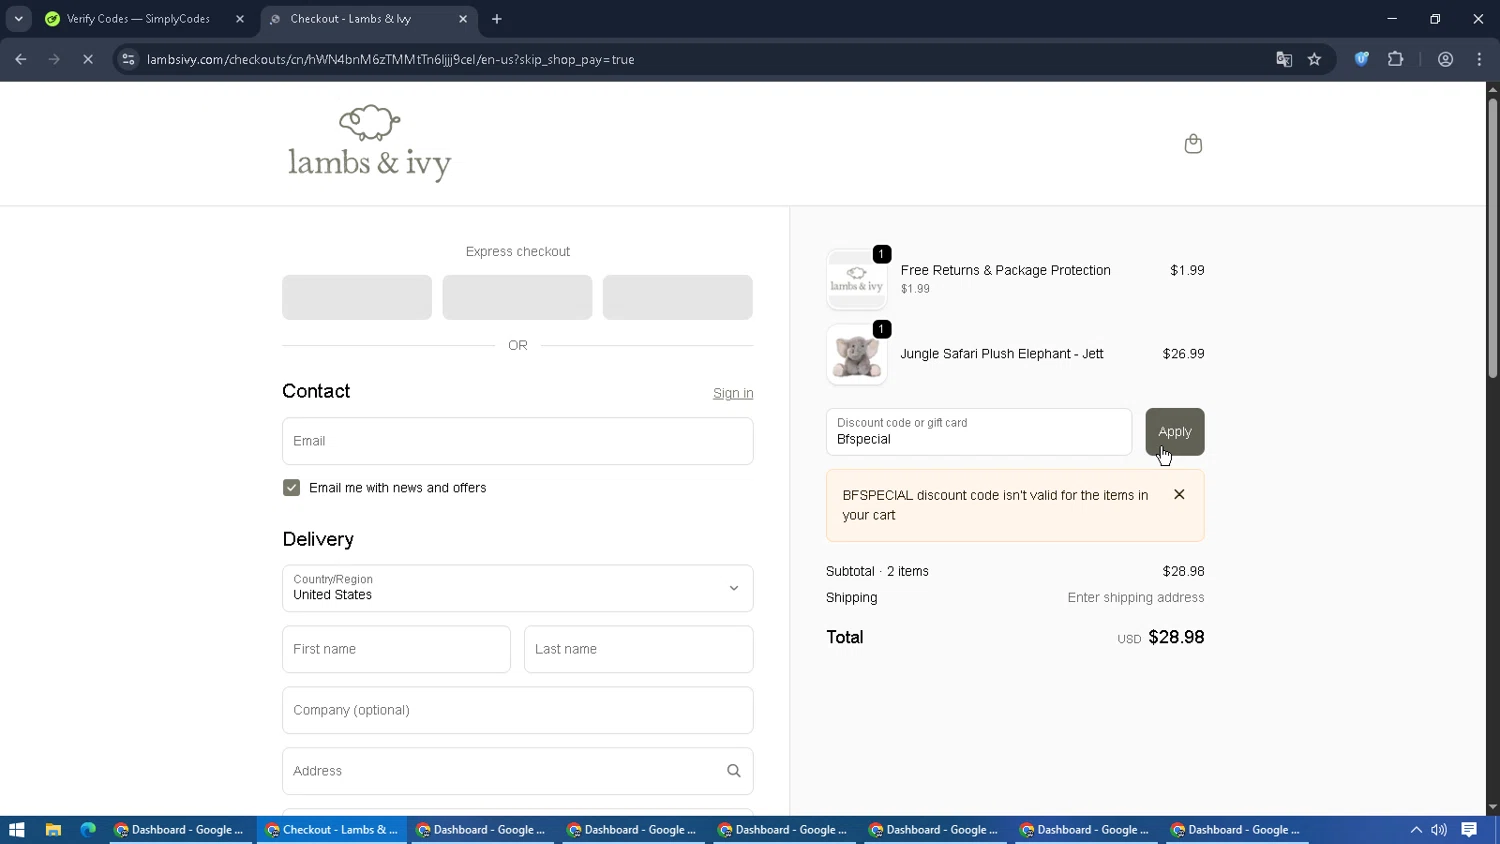The width and height of the screenshot is (1500, 844).
Task: Open the tab search dropdown
Action: 18,19
